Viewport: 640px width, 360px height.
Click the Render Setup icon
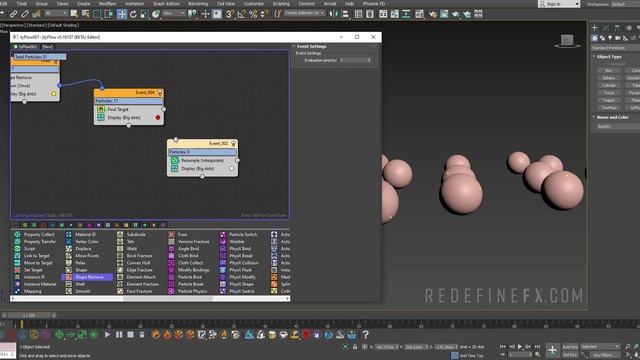(433, 14)
